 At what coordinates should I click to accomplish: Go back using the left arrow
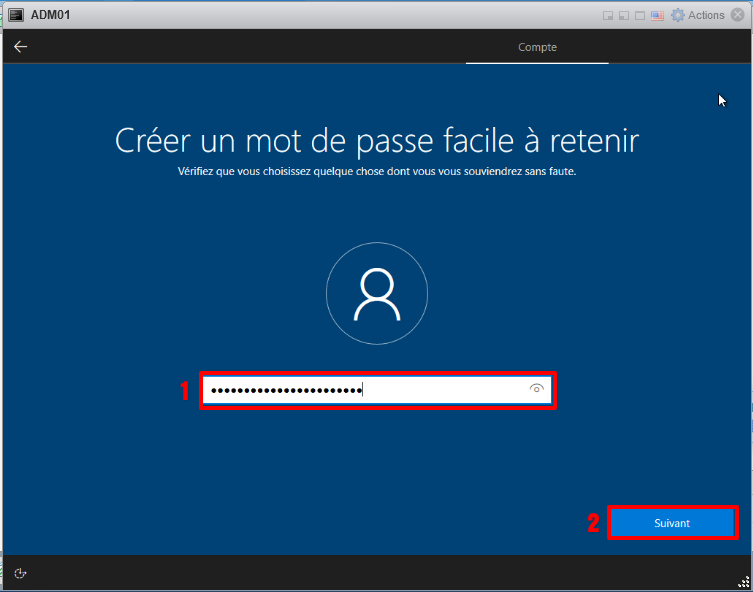coord(20,46)
